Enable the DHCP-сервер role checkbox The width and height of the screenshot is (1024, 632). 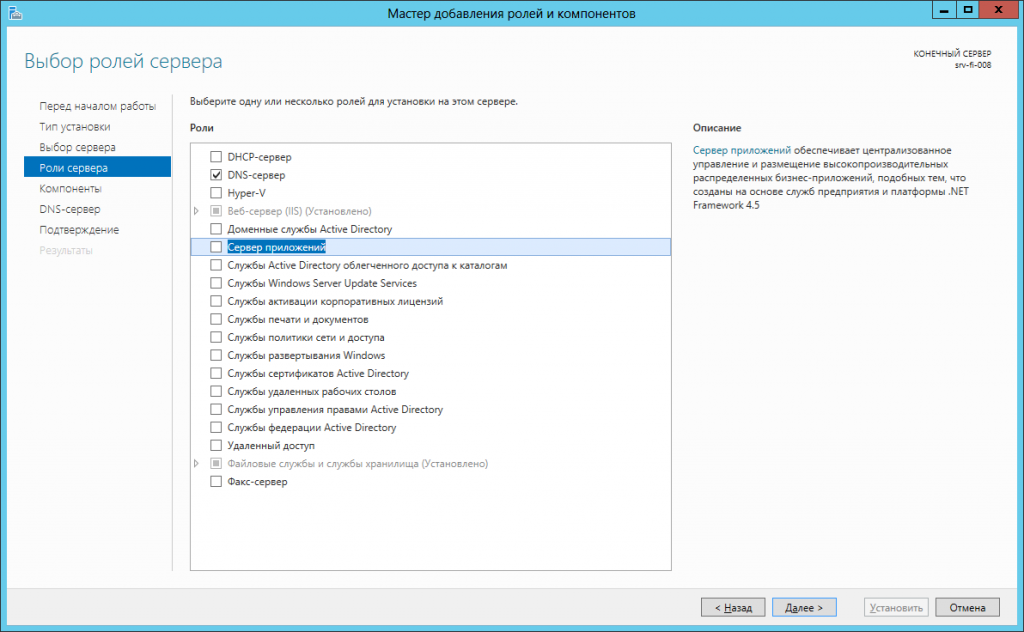tap(215, 157)
